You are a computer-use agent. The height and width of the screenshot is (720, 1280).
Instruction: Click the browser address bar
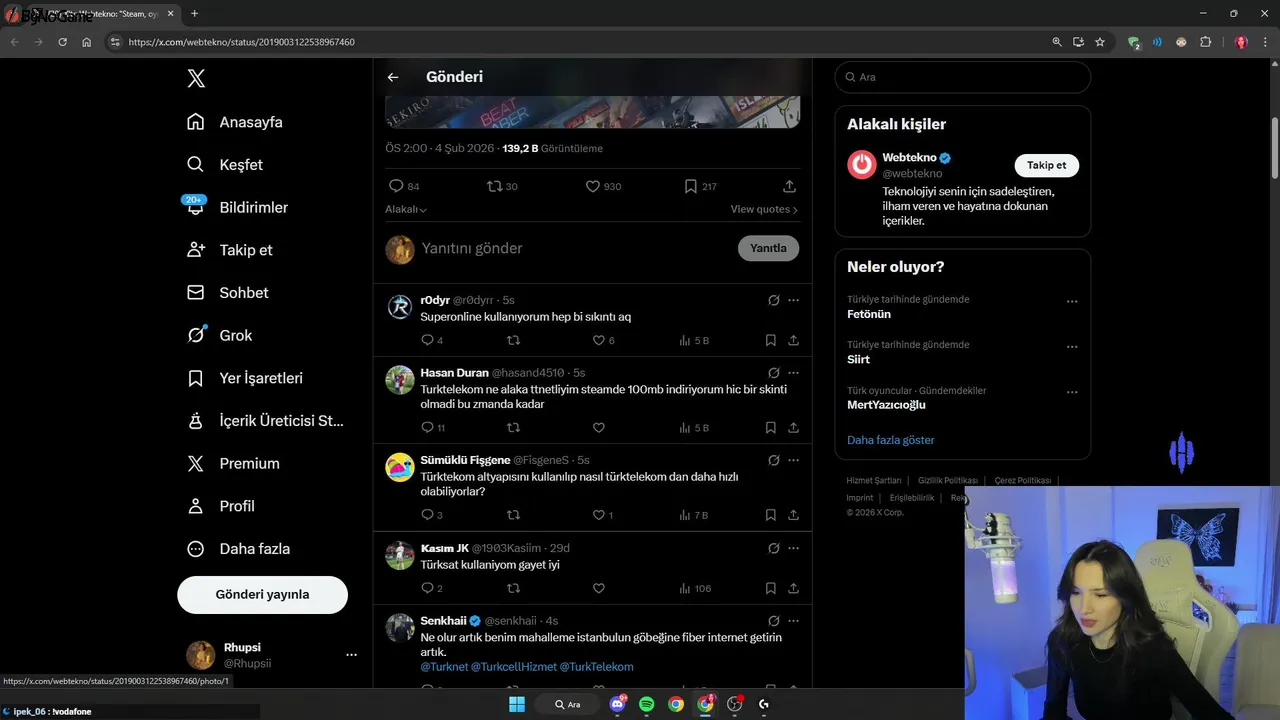coord(580,42)
